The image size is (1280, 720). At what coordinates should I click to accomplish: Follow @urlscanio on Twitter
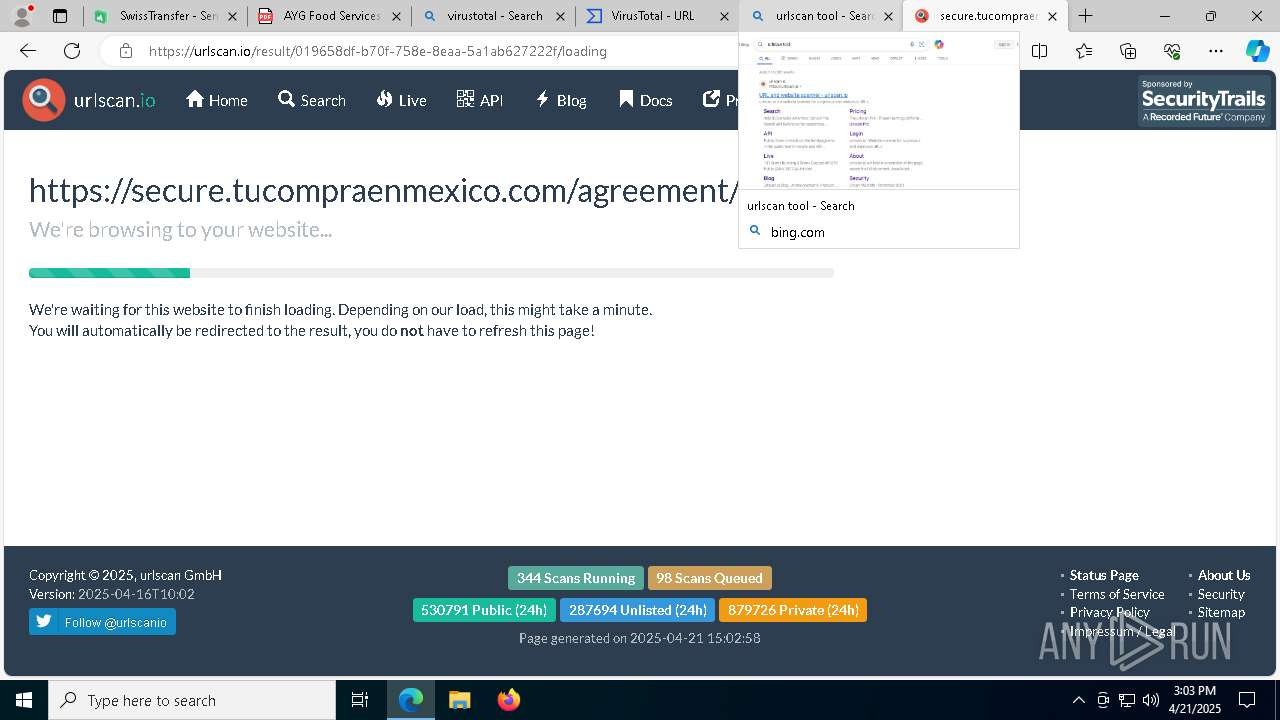coord(102,622)
